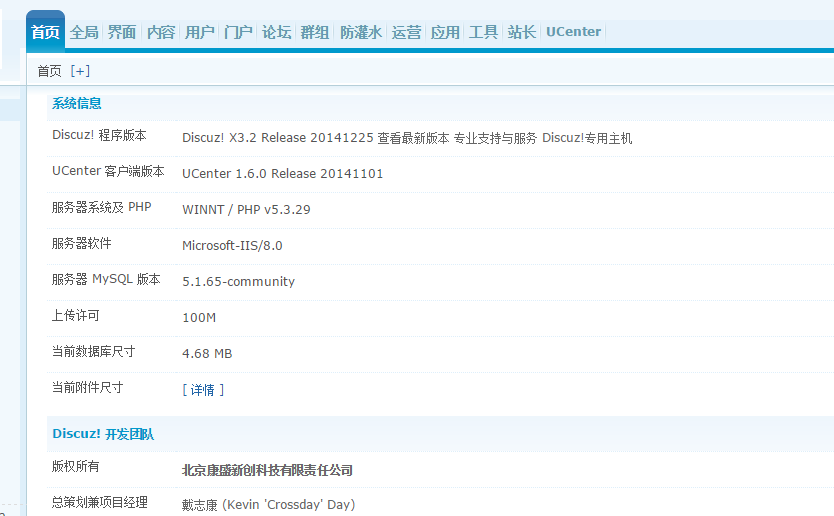834x516 pixels.
Task: Click the 当前附件尺寸 label
Action: (87, 387)
